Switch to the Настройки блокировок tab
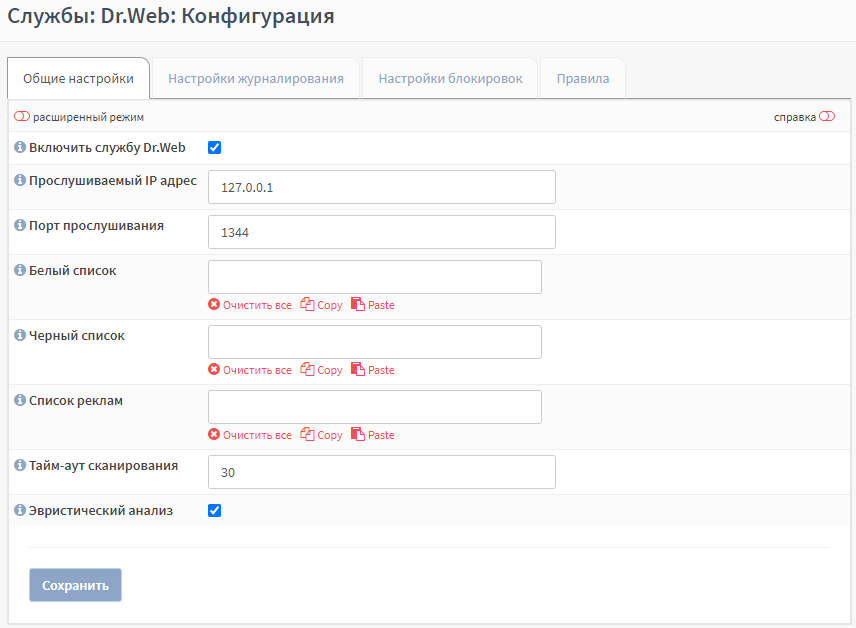This screenshot has width=856, height=628. click(450, 78)
